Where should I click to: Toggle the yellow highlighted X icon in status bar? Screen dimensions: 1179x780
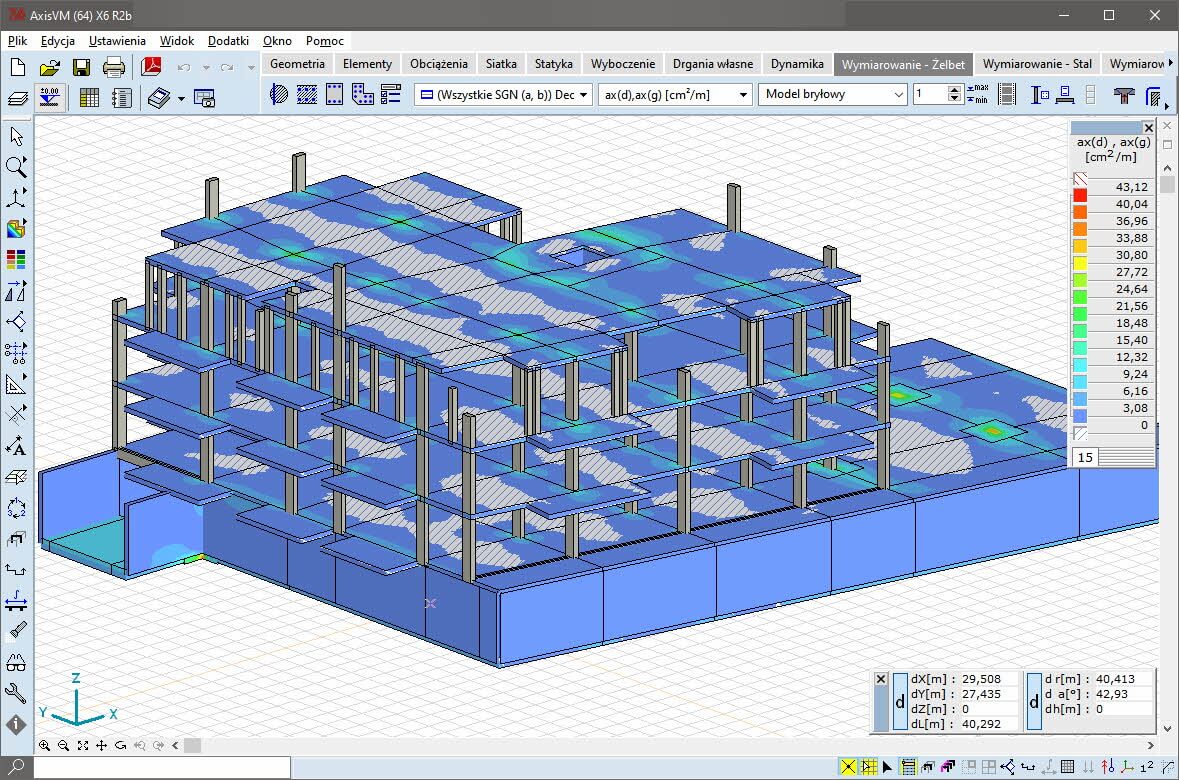(x=848, y=767)
